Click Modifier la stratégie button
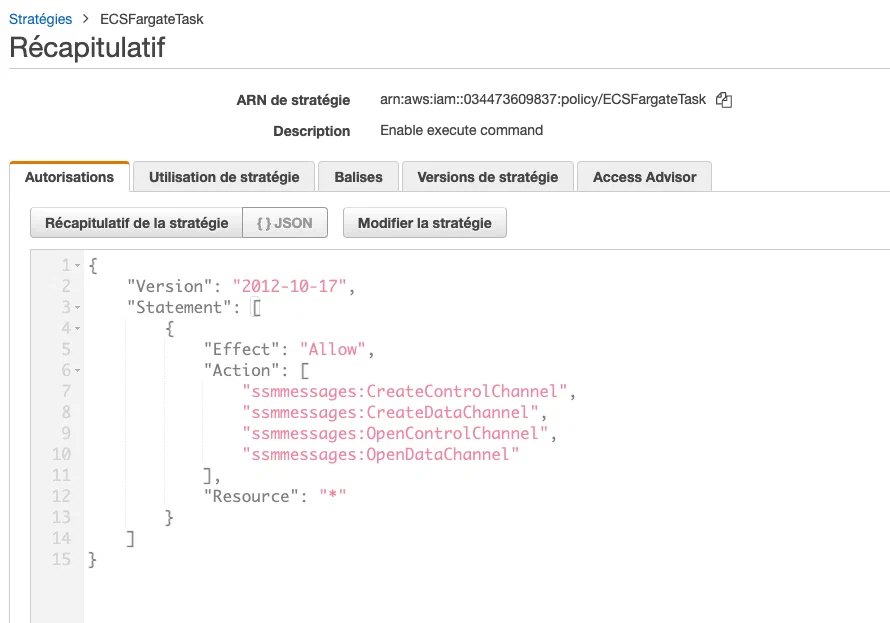 425,223
